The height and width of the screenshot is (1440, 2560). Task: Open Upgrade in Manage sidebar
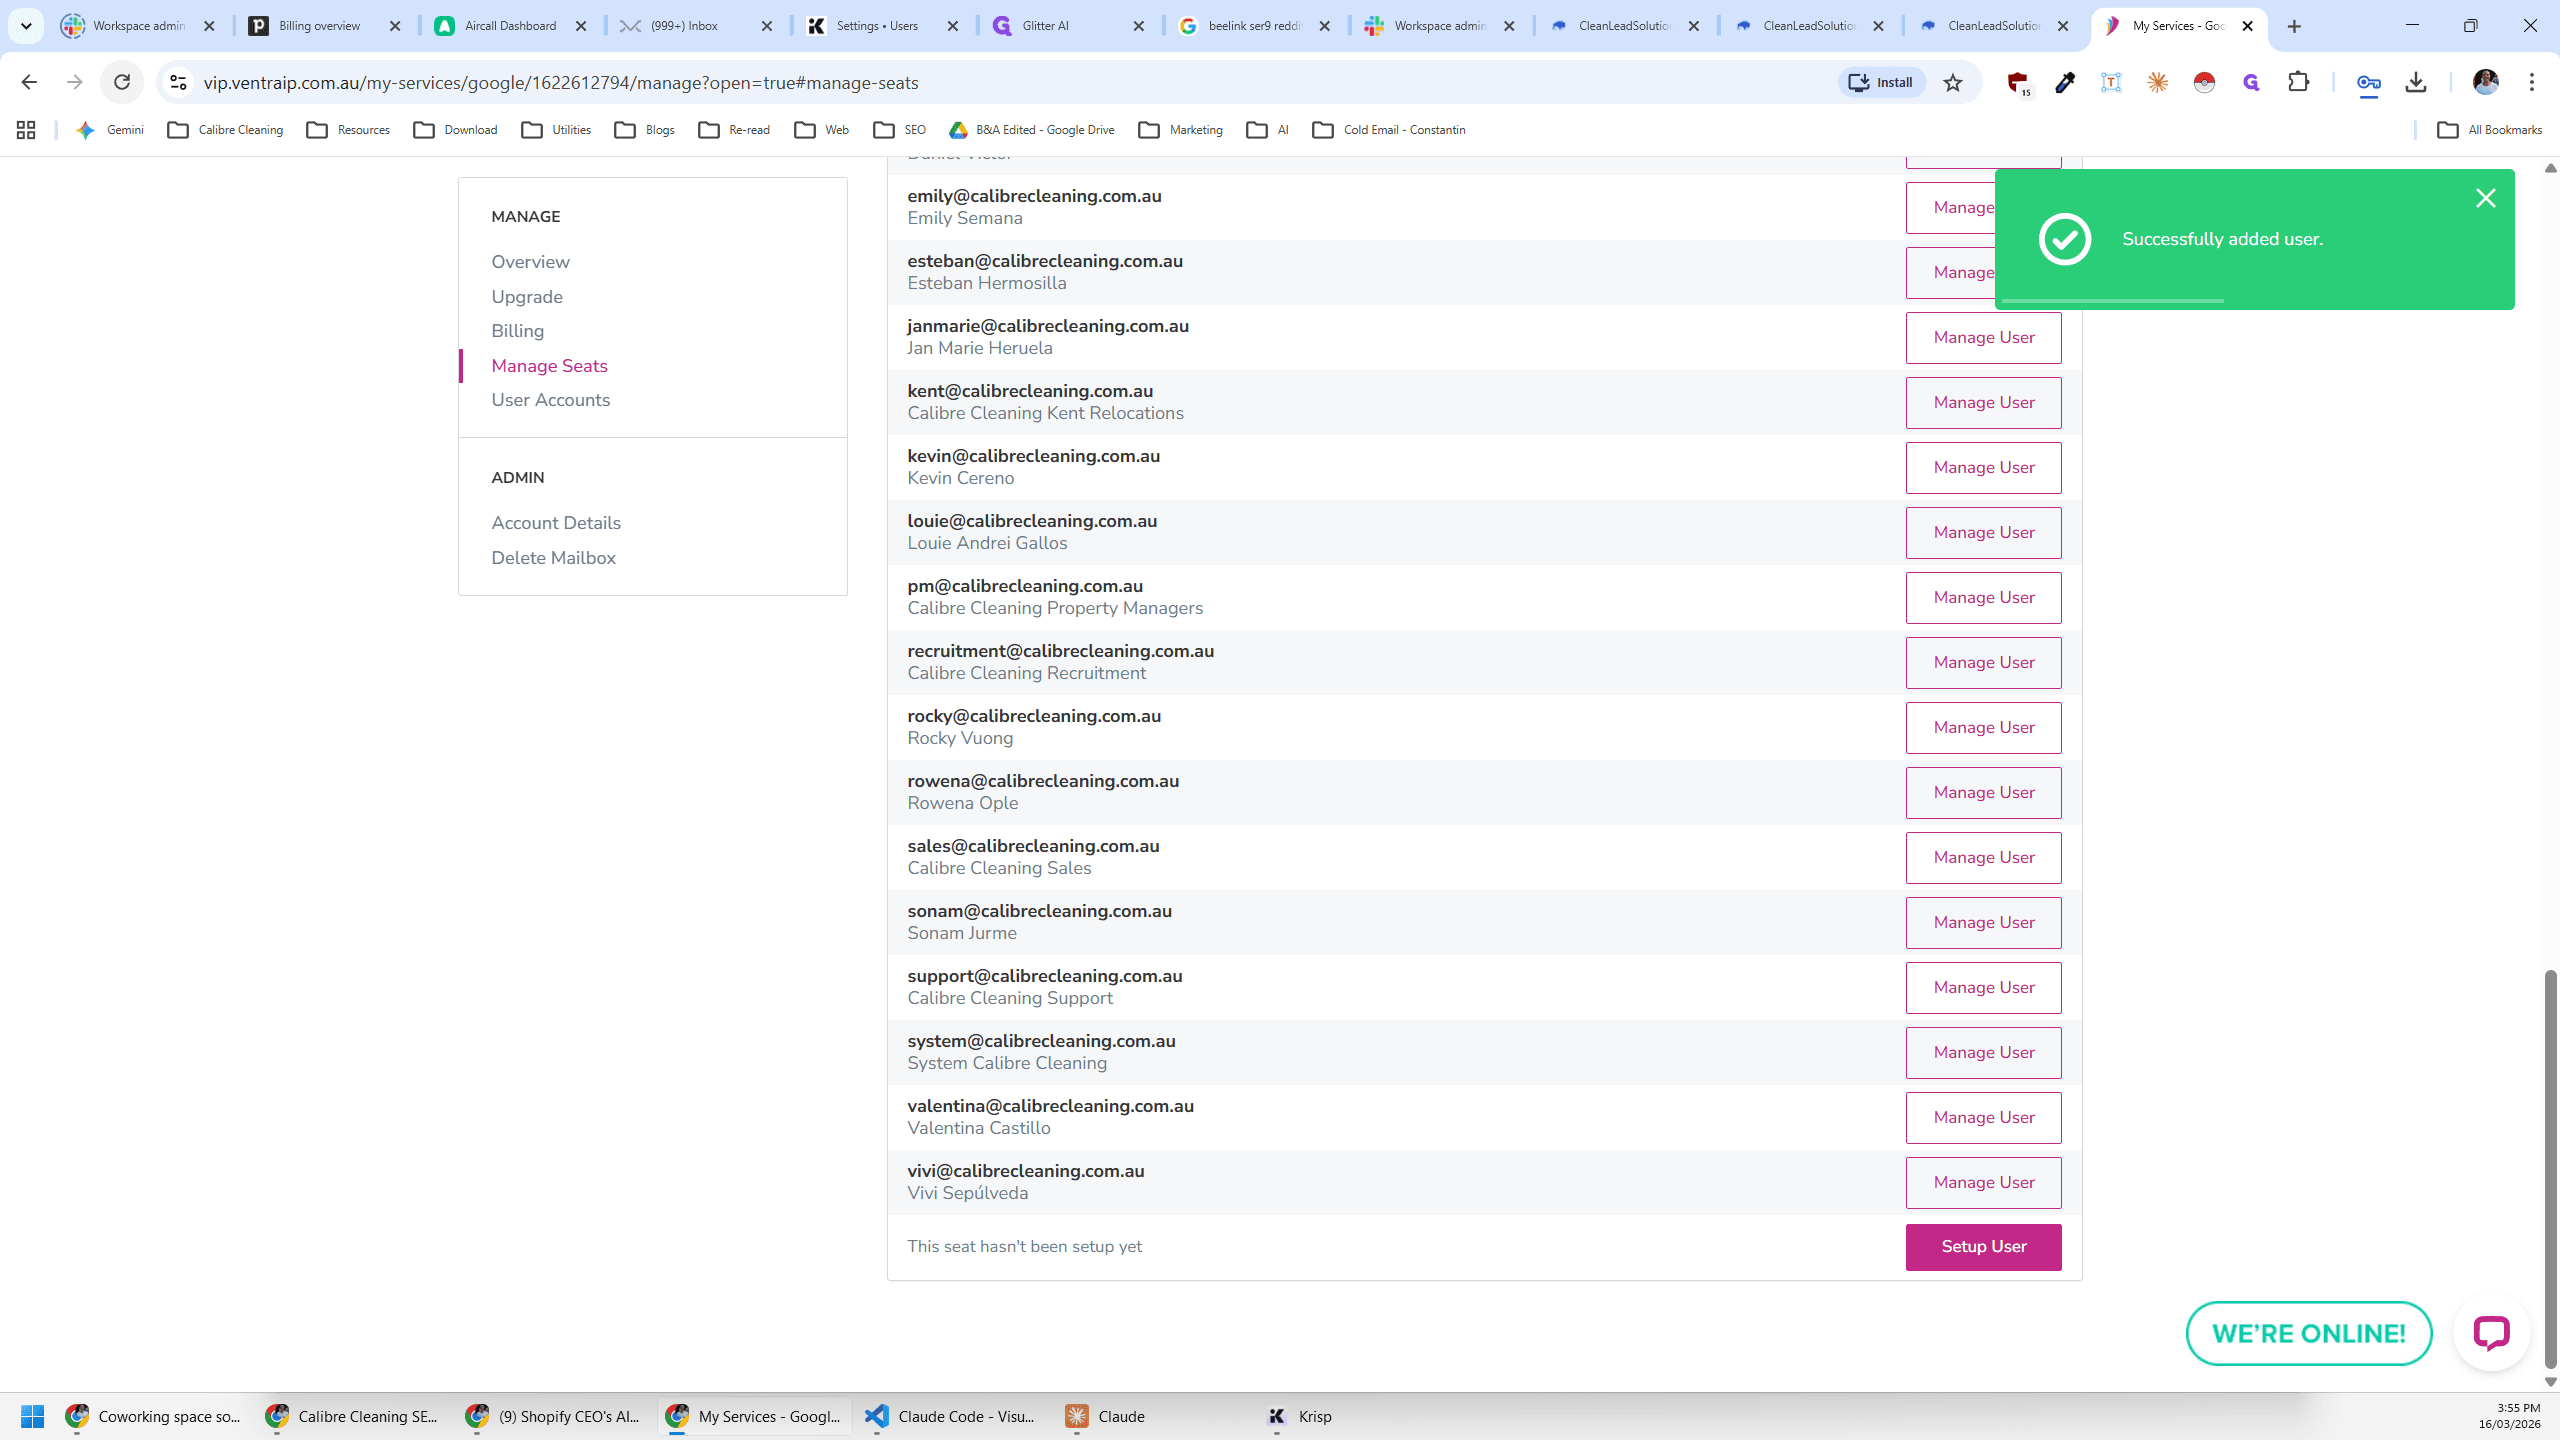pyautogui.click(x=527, y=297)
